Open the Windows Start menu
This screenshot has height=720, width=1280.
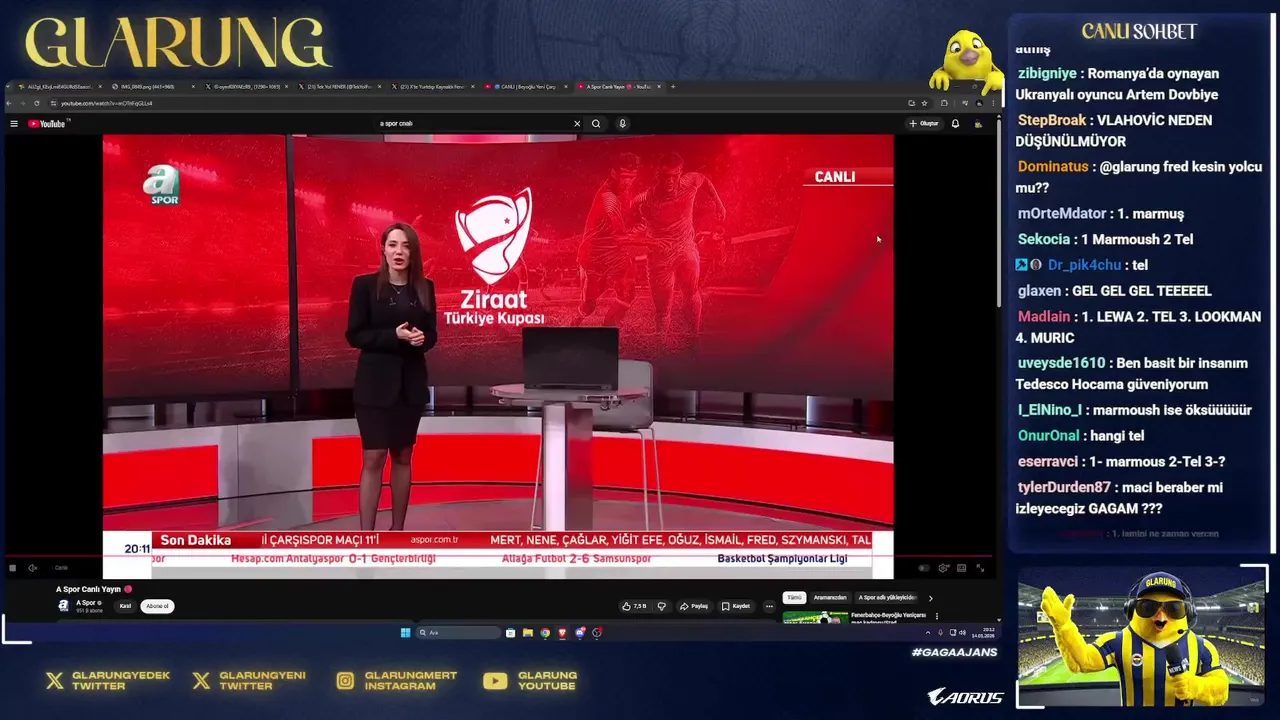(x=405, y=632)
